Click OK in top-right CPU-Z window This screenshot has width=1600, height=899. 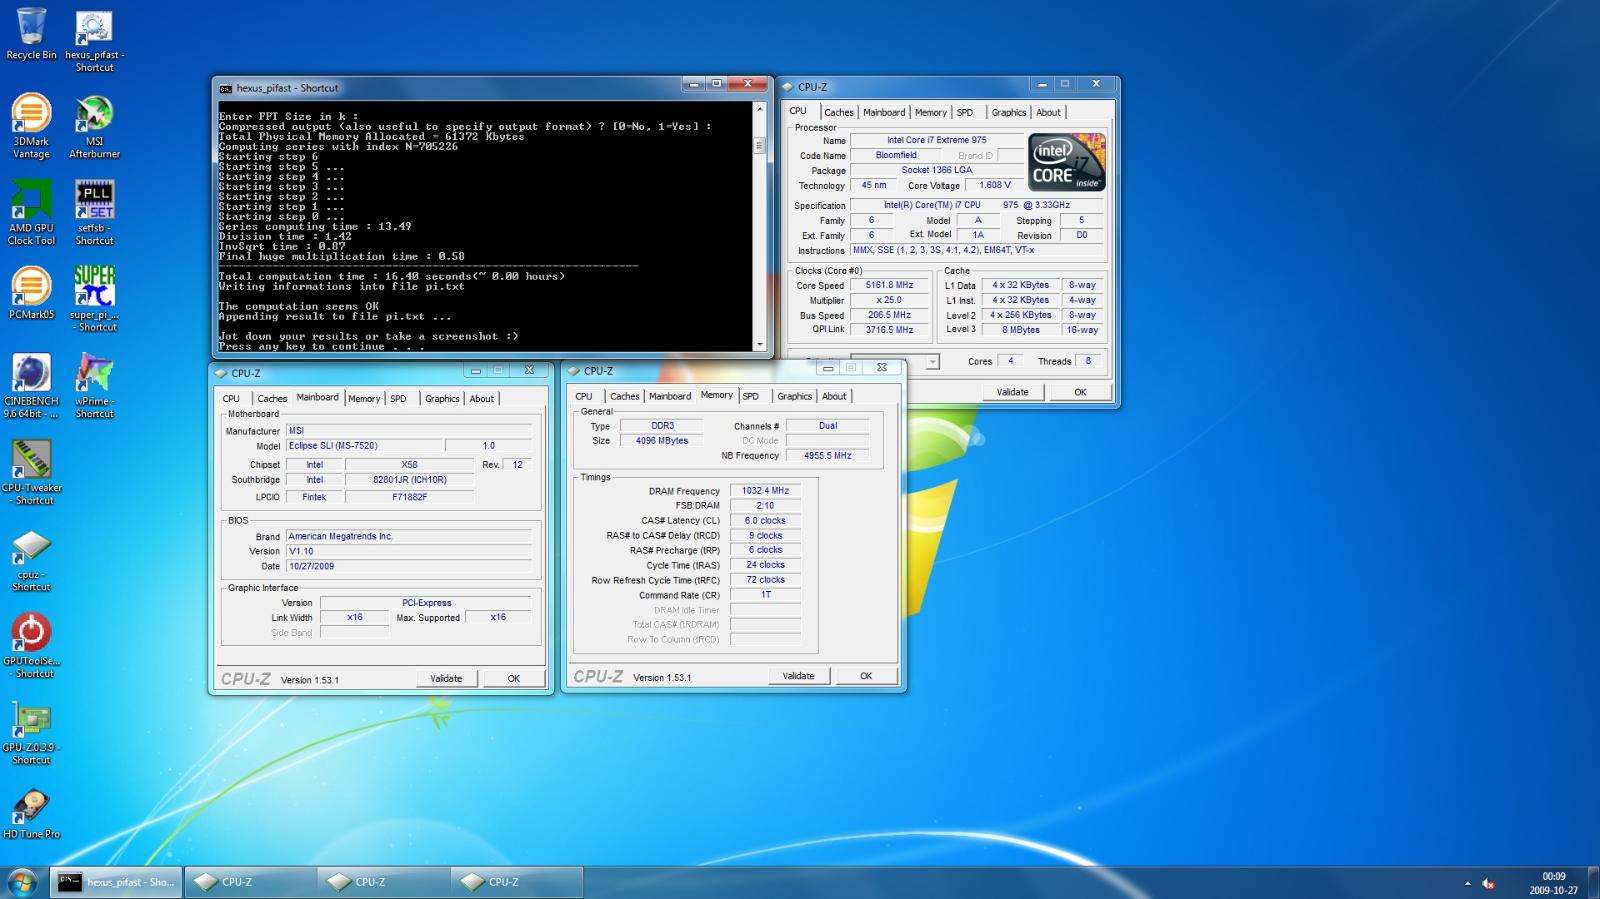click(1080, 392)
